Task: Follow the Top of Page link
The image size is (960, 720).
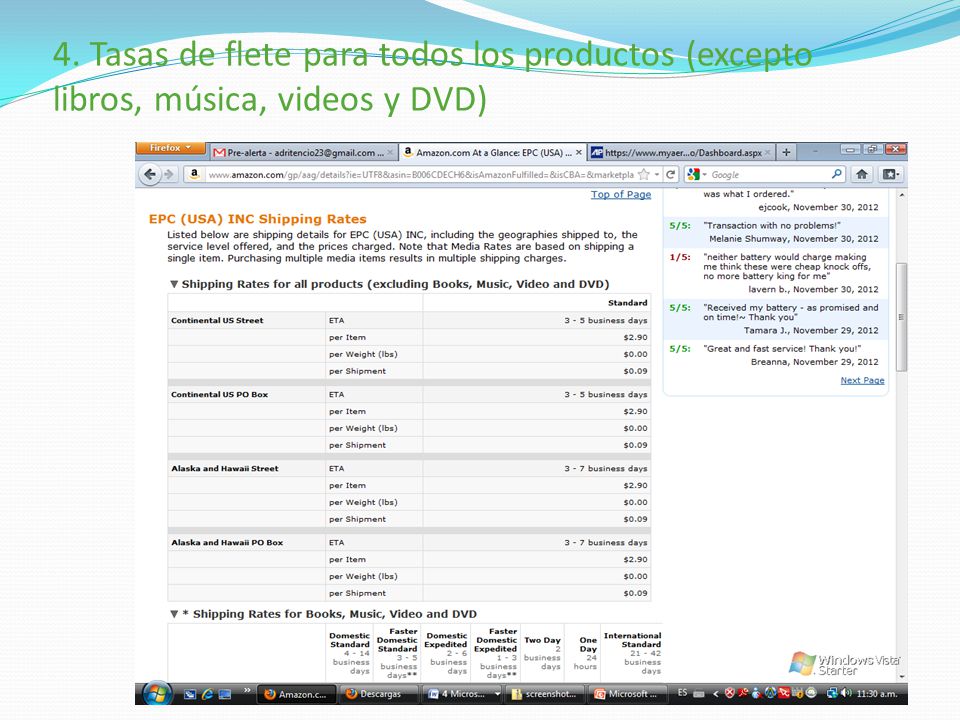Action: point(621,194)
